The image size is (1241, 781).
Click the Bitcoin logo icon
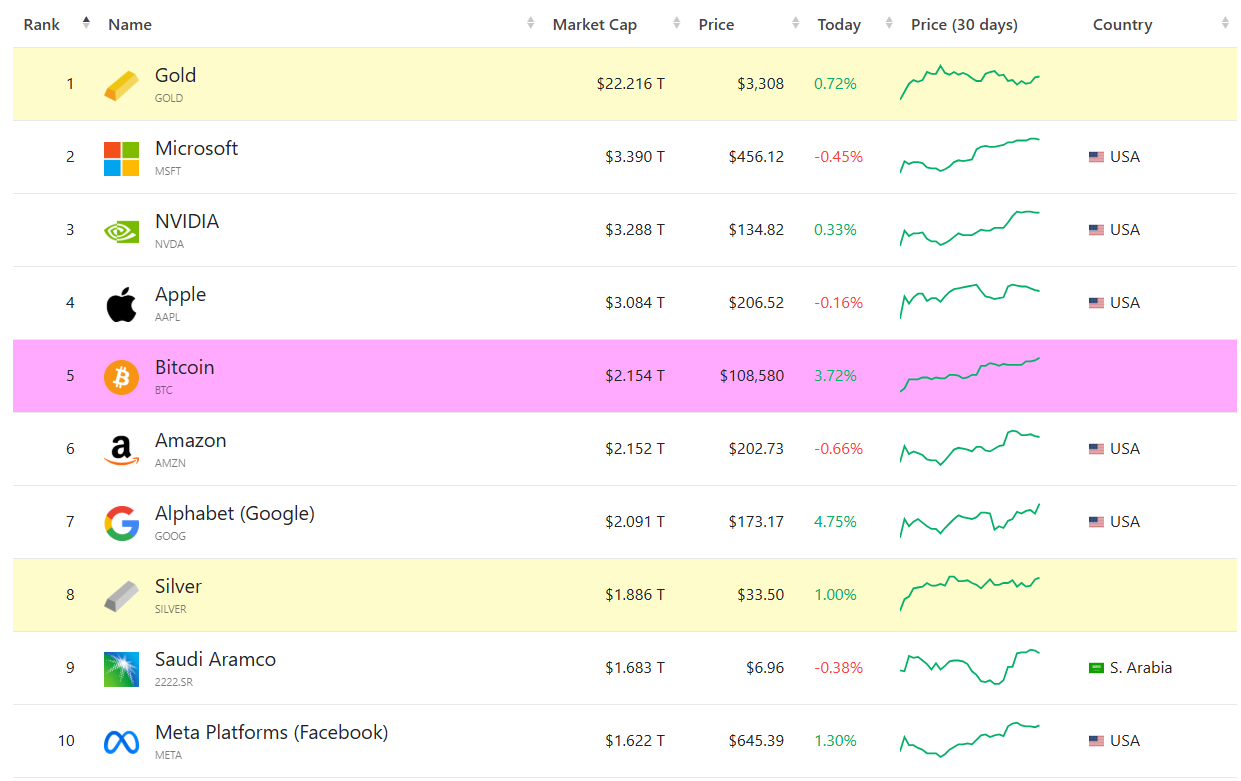click(x=121, y=377)
